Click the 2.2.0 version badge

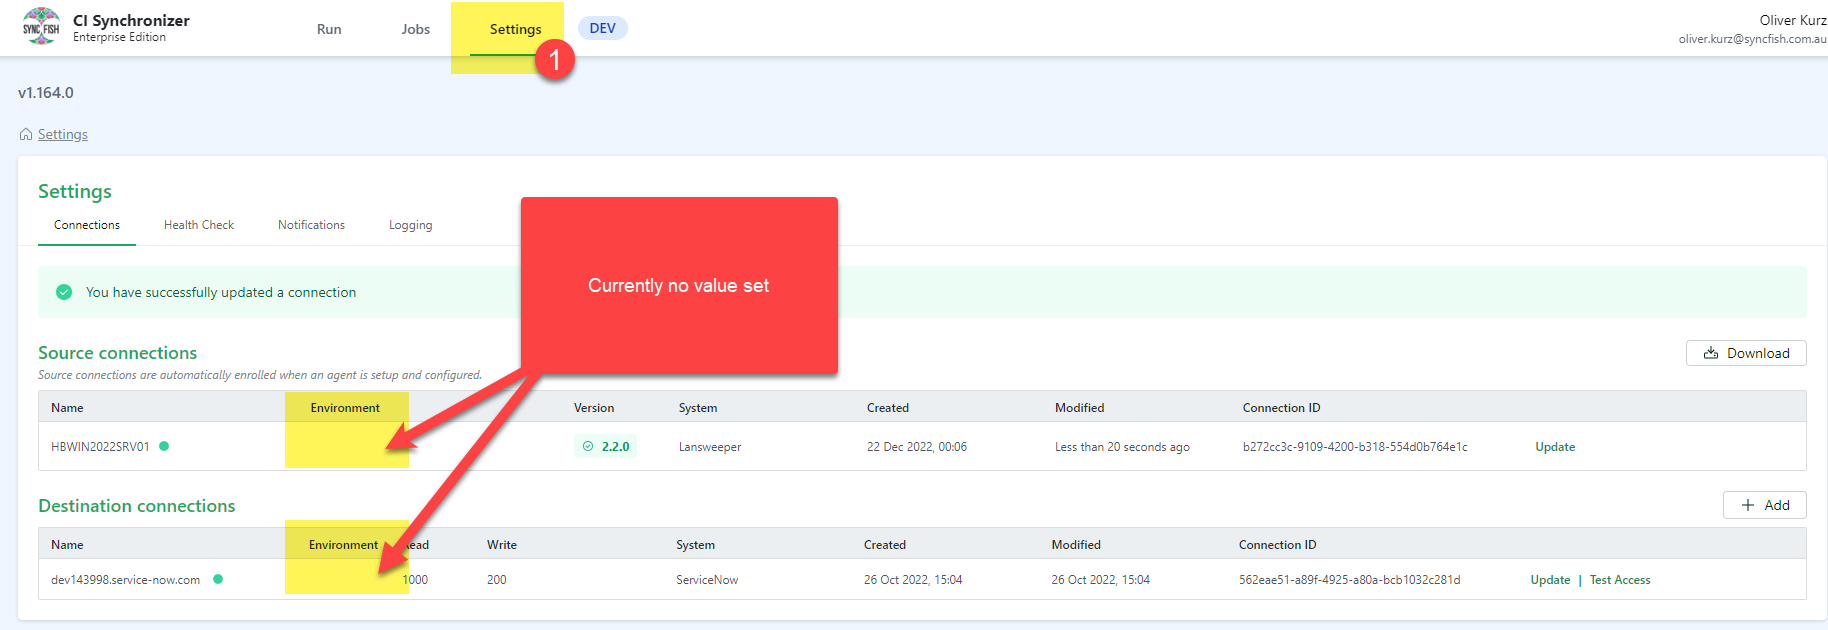(x=606, y=447)
